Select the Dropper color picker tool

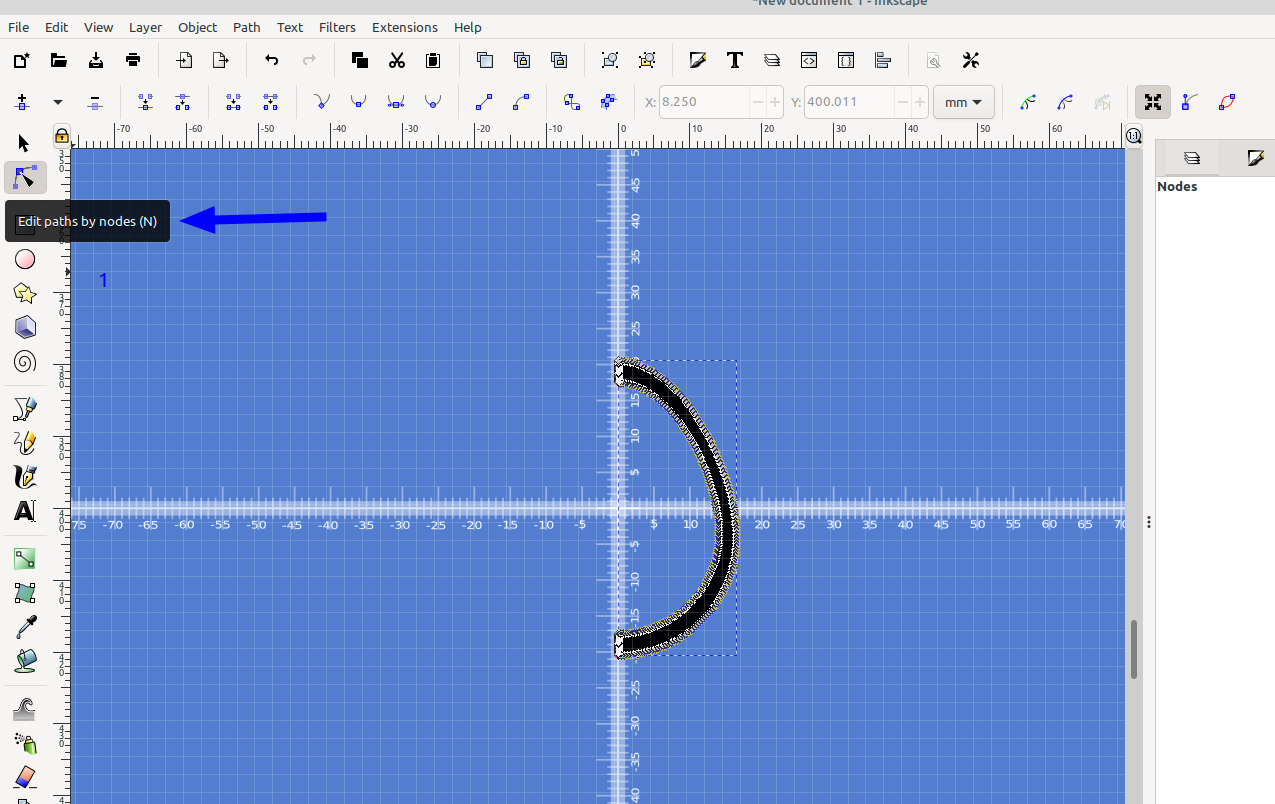(x=25, y=627)
